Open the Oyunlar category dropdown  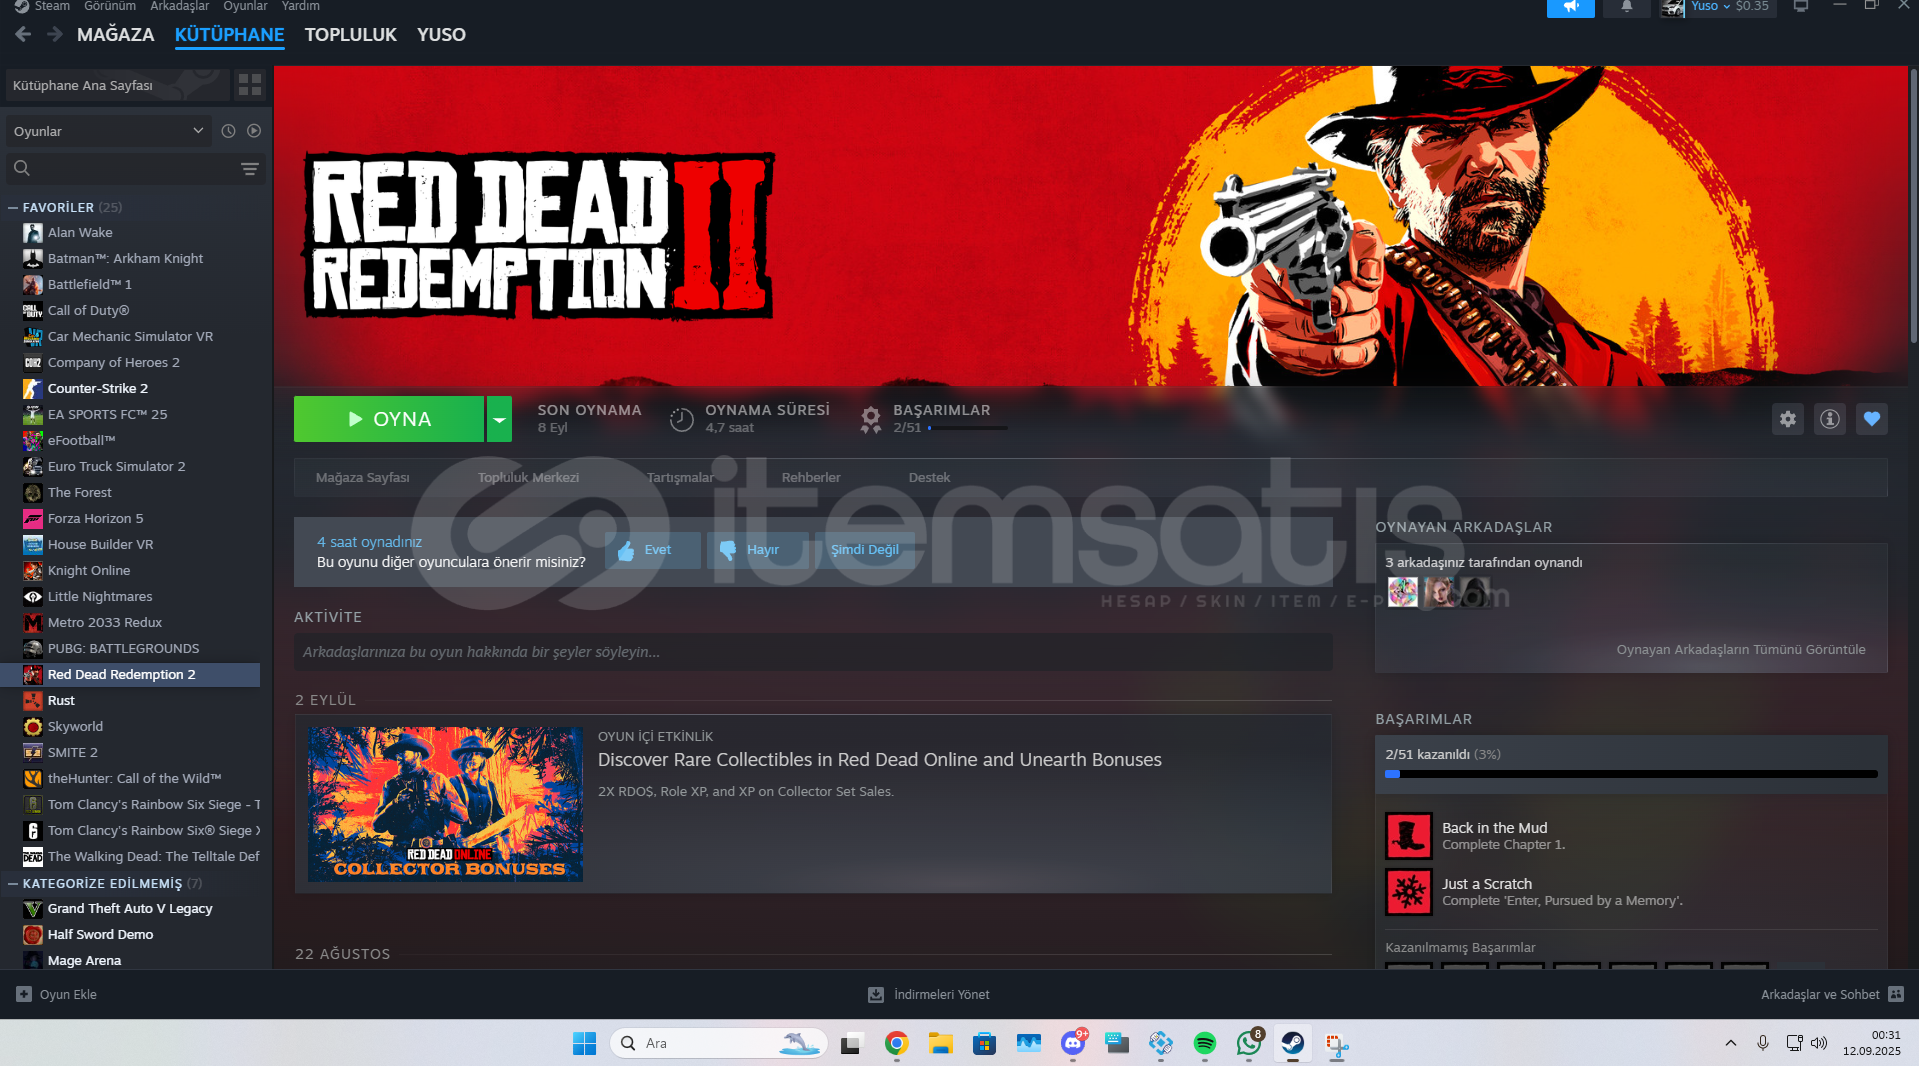(108, 131)
